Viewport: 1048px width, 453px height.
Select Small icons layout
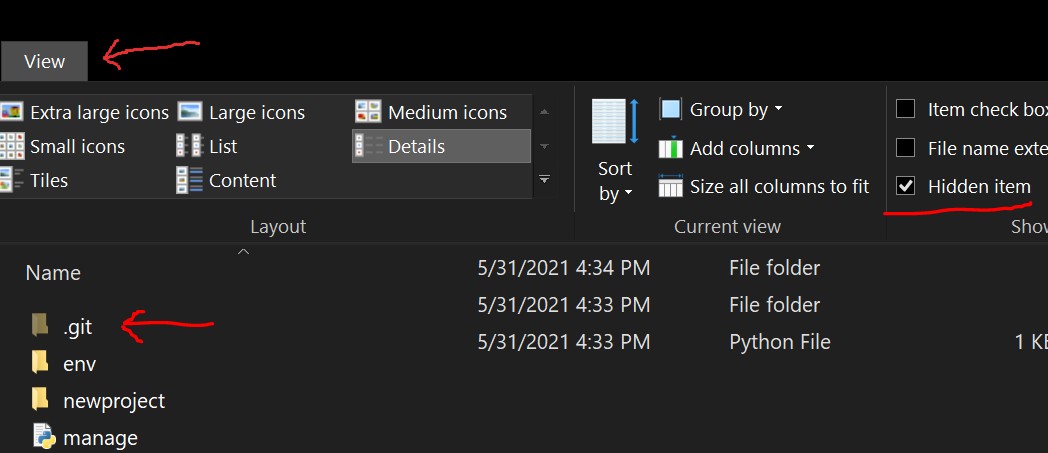tap(64, 147)
